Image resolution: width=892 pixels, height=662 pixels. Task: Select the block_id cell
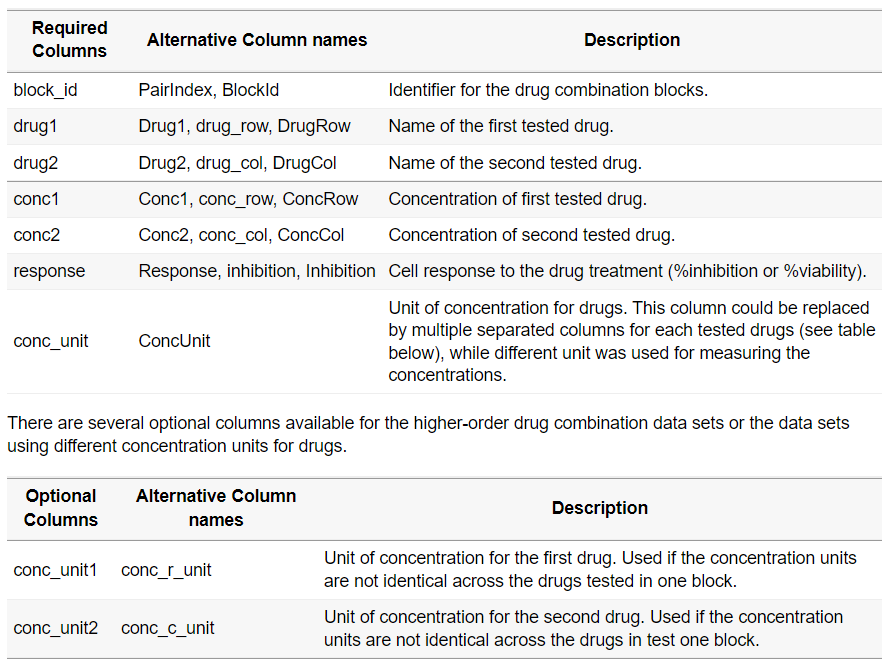(x=45, y=90)
